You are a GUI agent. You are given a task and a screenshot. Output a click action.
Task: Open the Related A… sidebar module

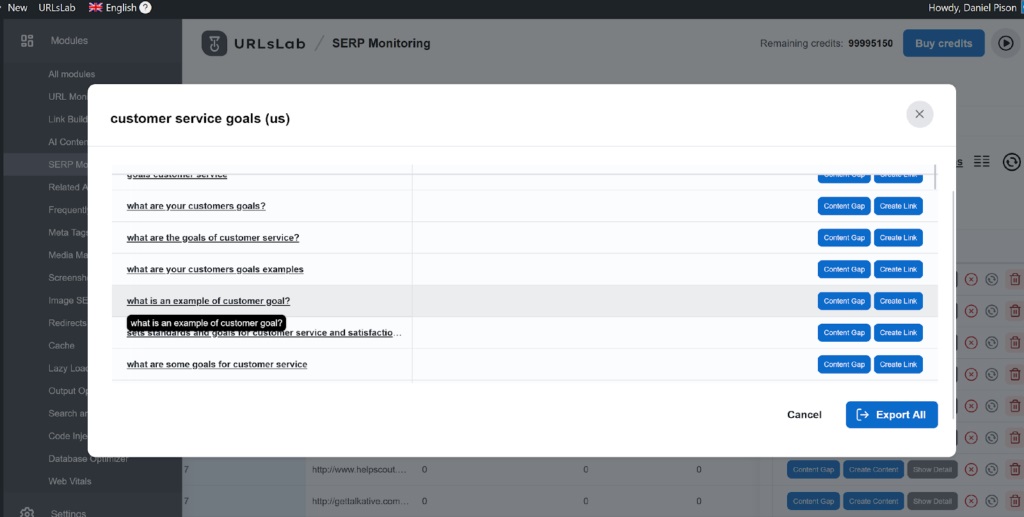68,187
